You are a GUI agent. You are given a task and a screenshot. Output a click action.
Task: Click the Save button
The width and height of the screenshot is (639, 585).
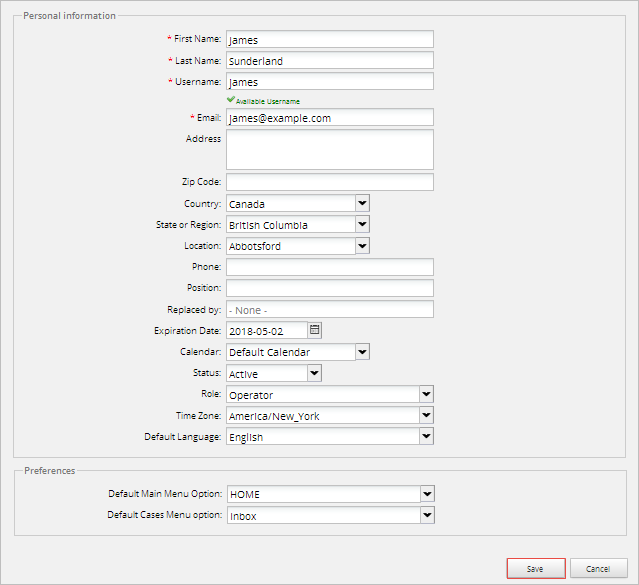[536, 568]
